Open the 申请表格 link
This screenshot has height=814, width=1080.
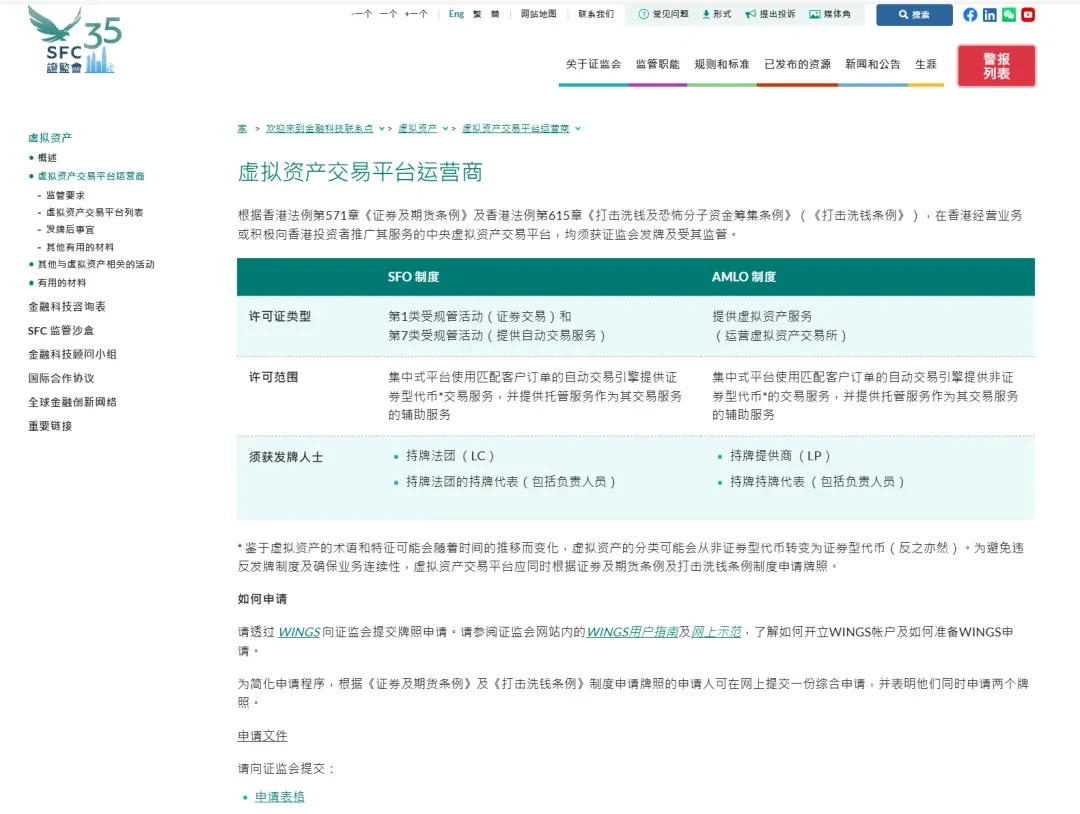[x=279, y=797]
